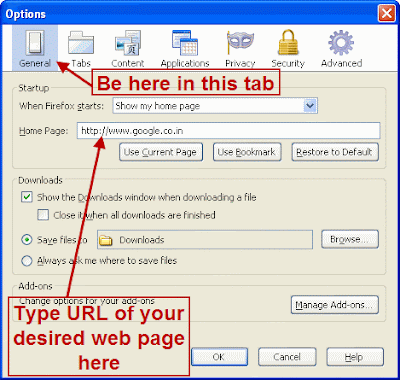This screenshot has height=380, width=400.
Task: Open the General settings panel icon
Action: click(x=35, y=42)
